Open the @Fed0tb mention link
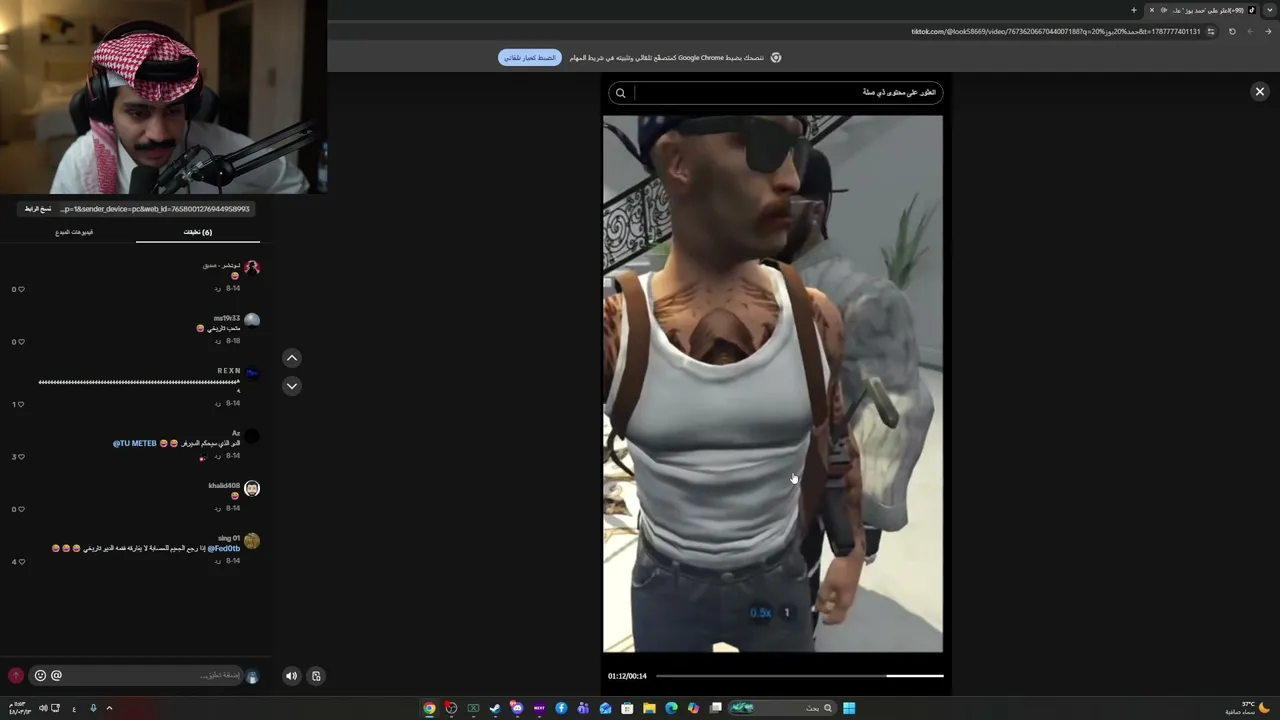This screenshot has width=1280, height=720. pos(224,549)
